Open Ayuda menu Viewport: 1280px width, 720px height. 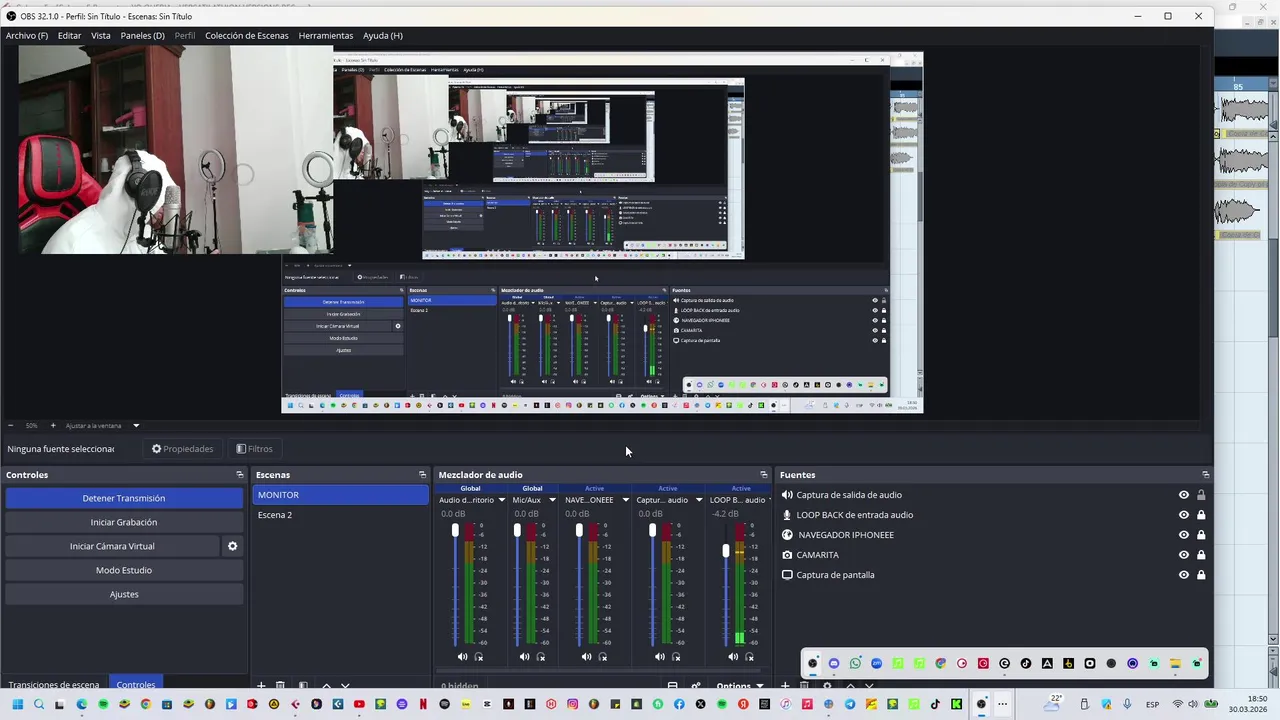(383, 35)
